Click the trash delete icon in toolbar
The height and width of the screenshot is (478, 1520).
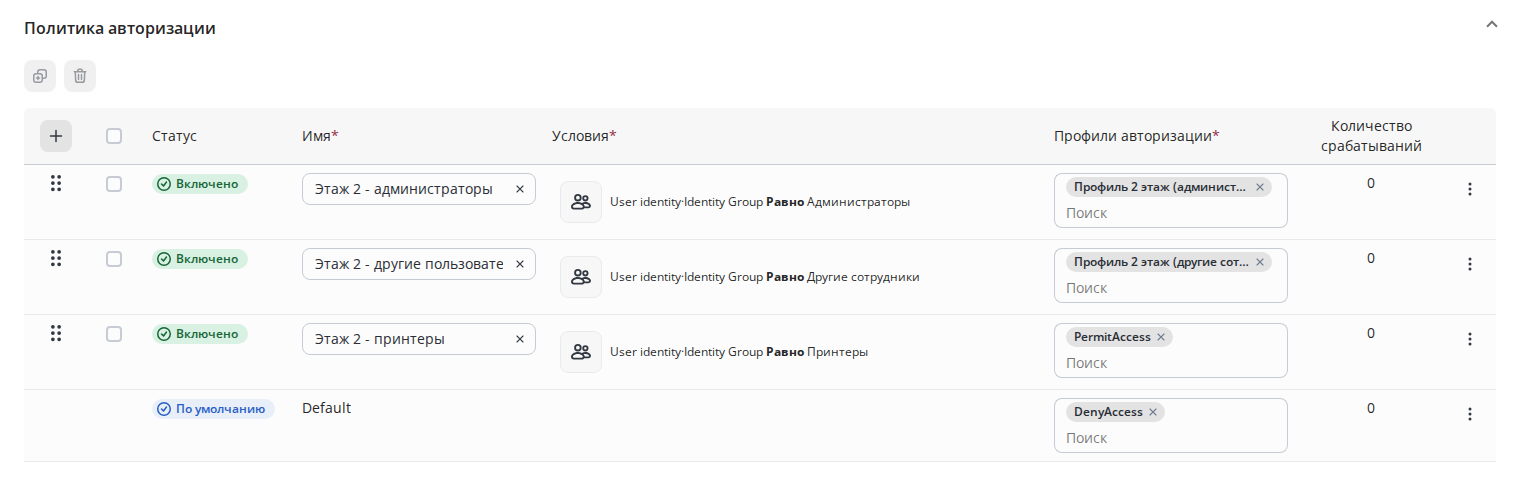(x=80, y=76)
